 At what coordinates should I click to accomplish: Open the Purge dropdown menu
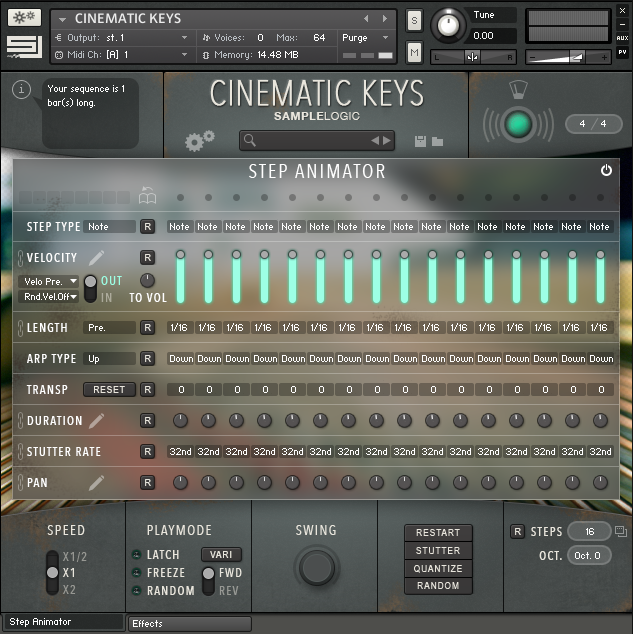click(363, 38)
